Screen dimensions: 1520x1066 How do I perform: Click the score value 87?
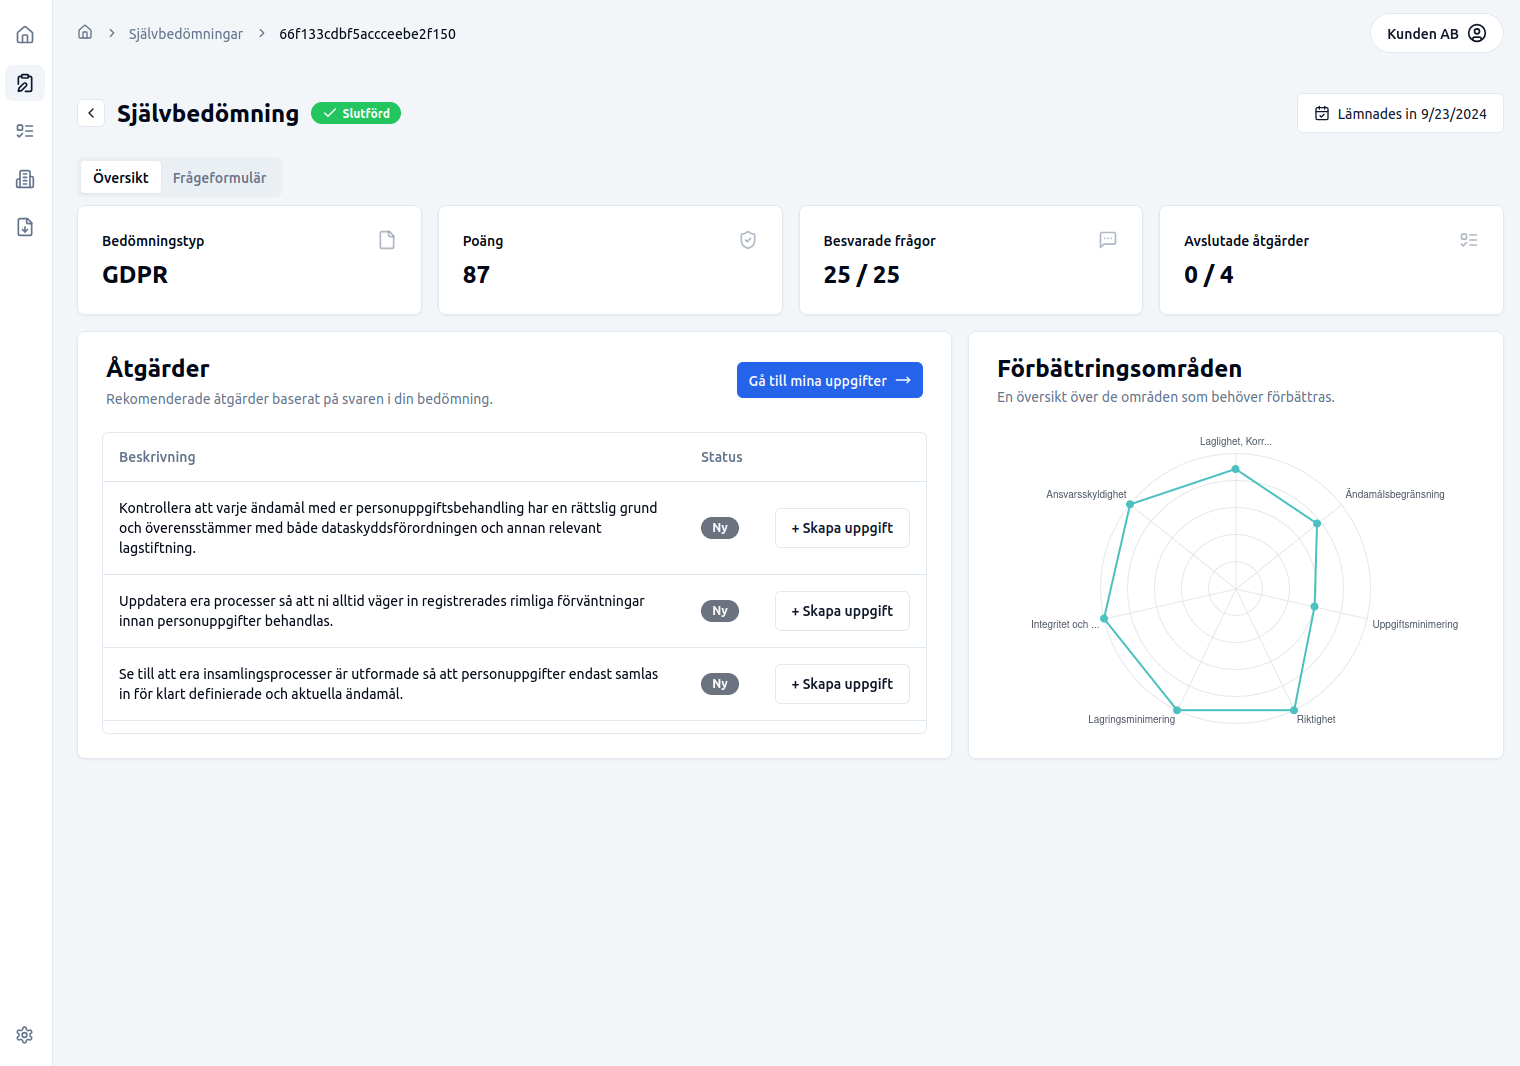point(476,275)
